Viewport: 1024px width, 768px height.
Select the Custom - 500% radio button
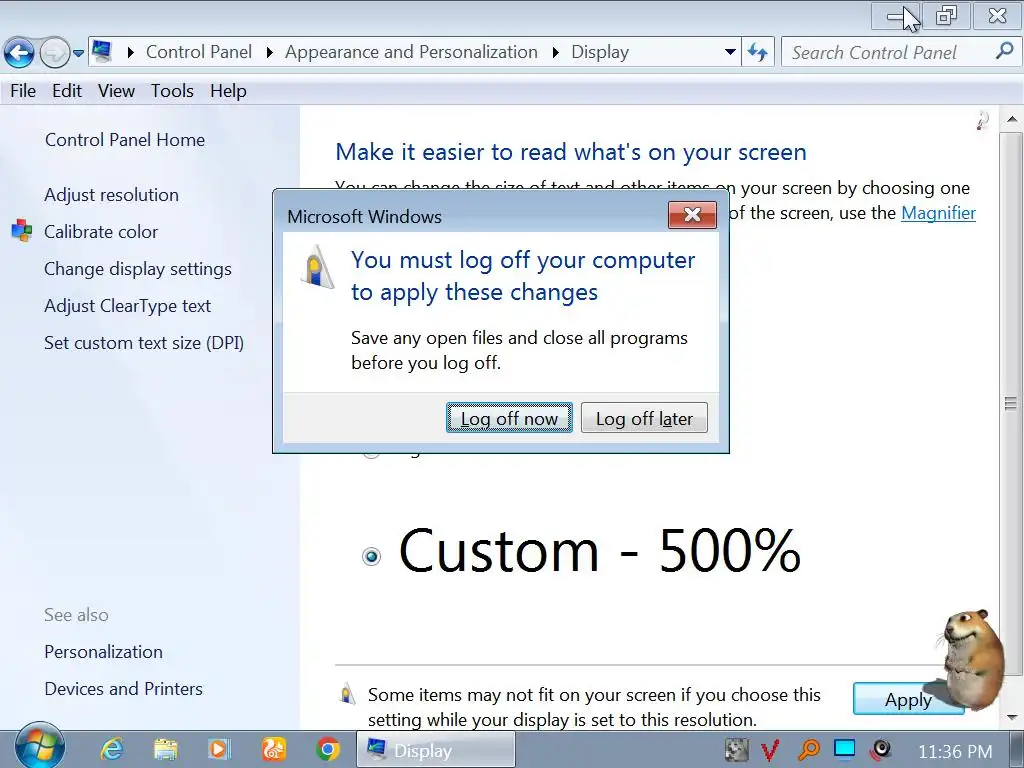coord(372,556)
